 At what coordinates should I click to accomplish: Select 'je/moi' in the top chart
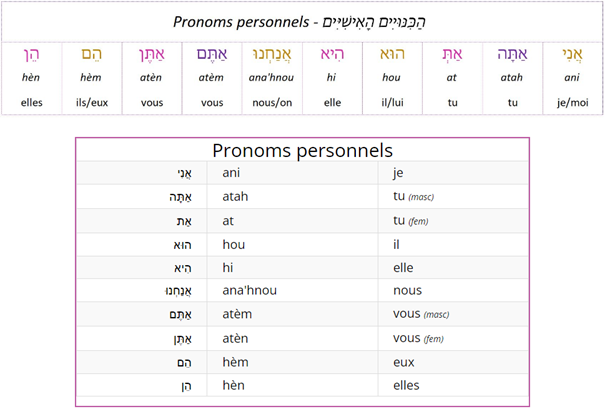tap(573, 101)
